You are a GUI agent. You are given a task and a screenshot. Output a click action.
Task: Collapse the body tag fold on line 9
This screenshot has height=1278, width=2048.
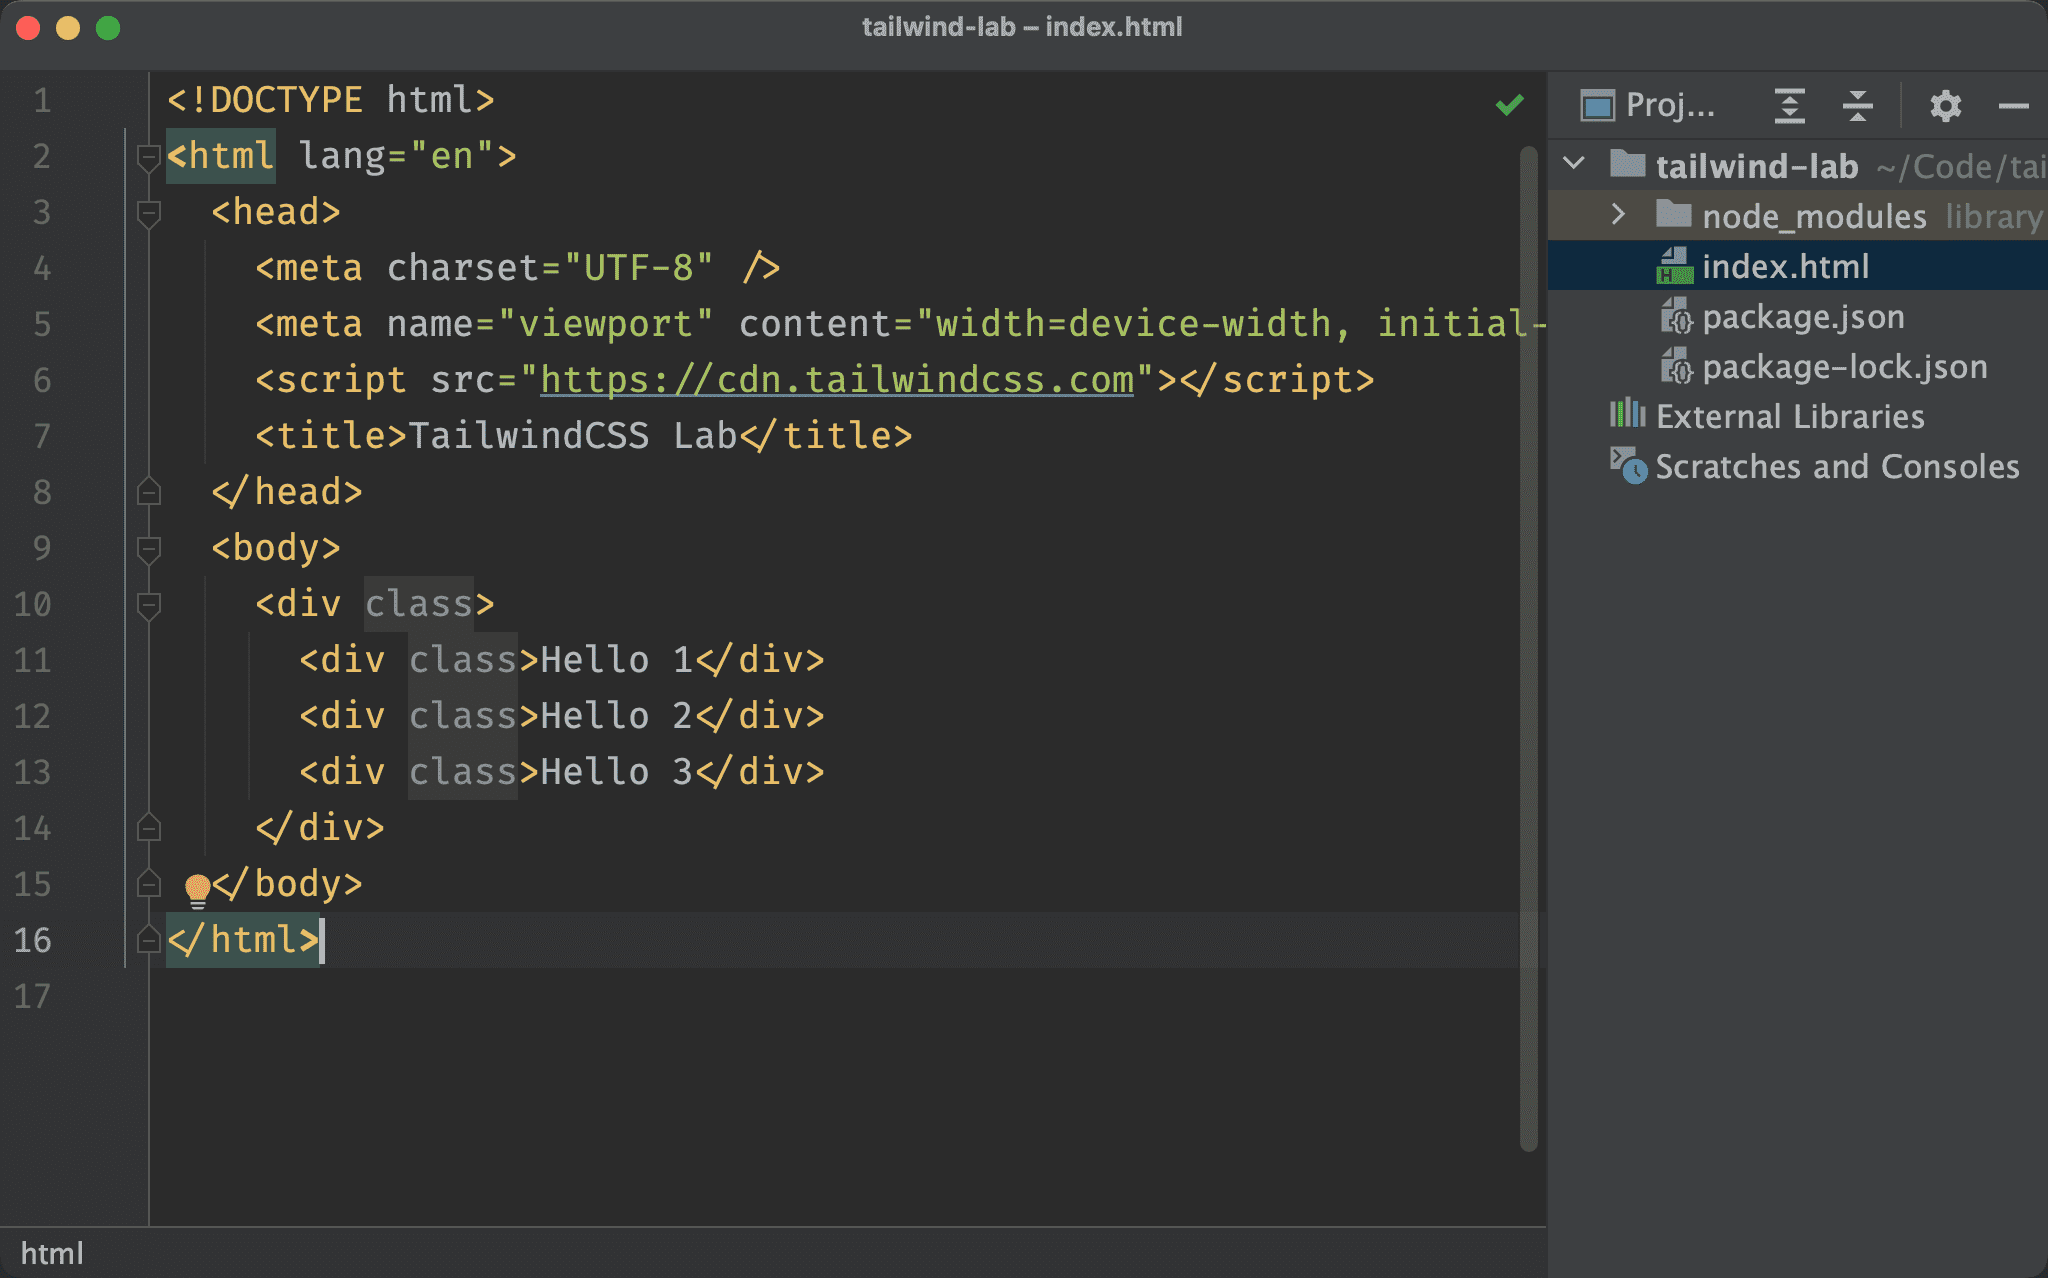(148, 549)
